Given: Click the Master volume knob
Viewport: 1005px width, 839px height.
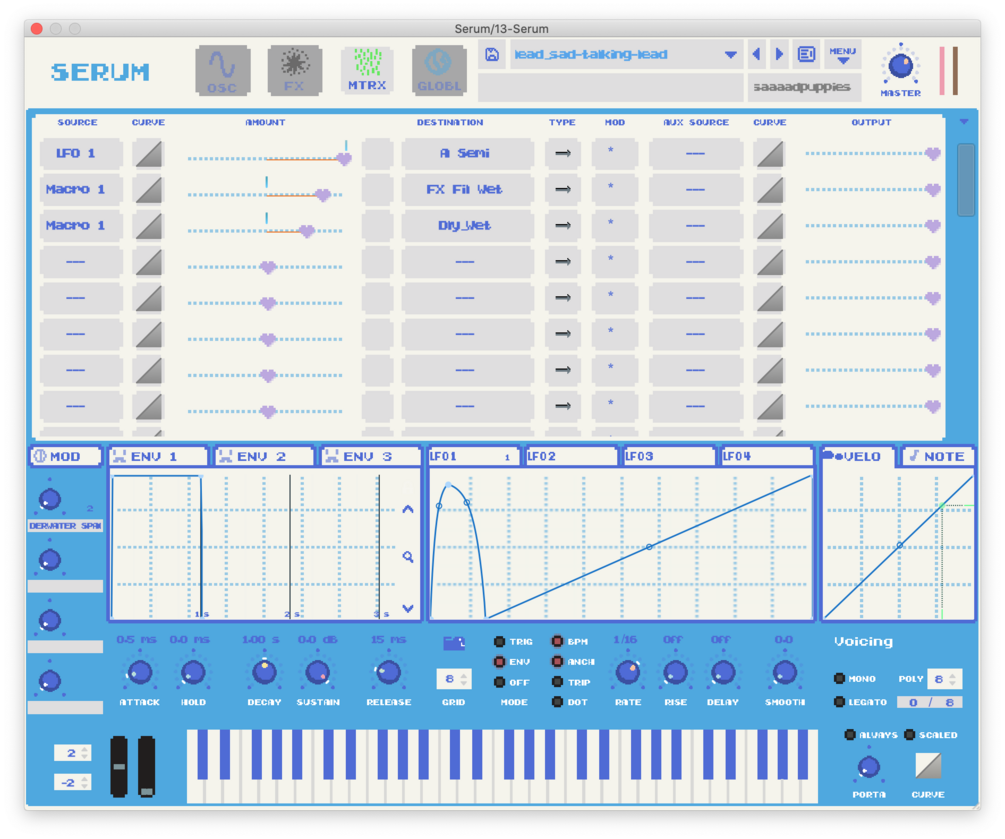Looking at the screenshot, I should point(901,66).
